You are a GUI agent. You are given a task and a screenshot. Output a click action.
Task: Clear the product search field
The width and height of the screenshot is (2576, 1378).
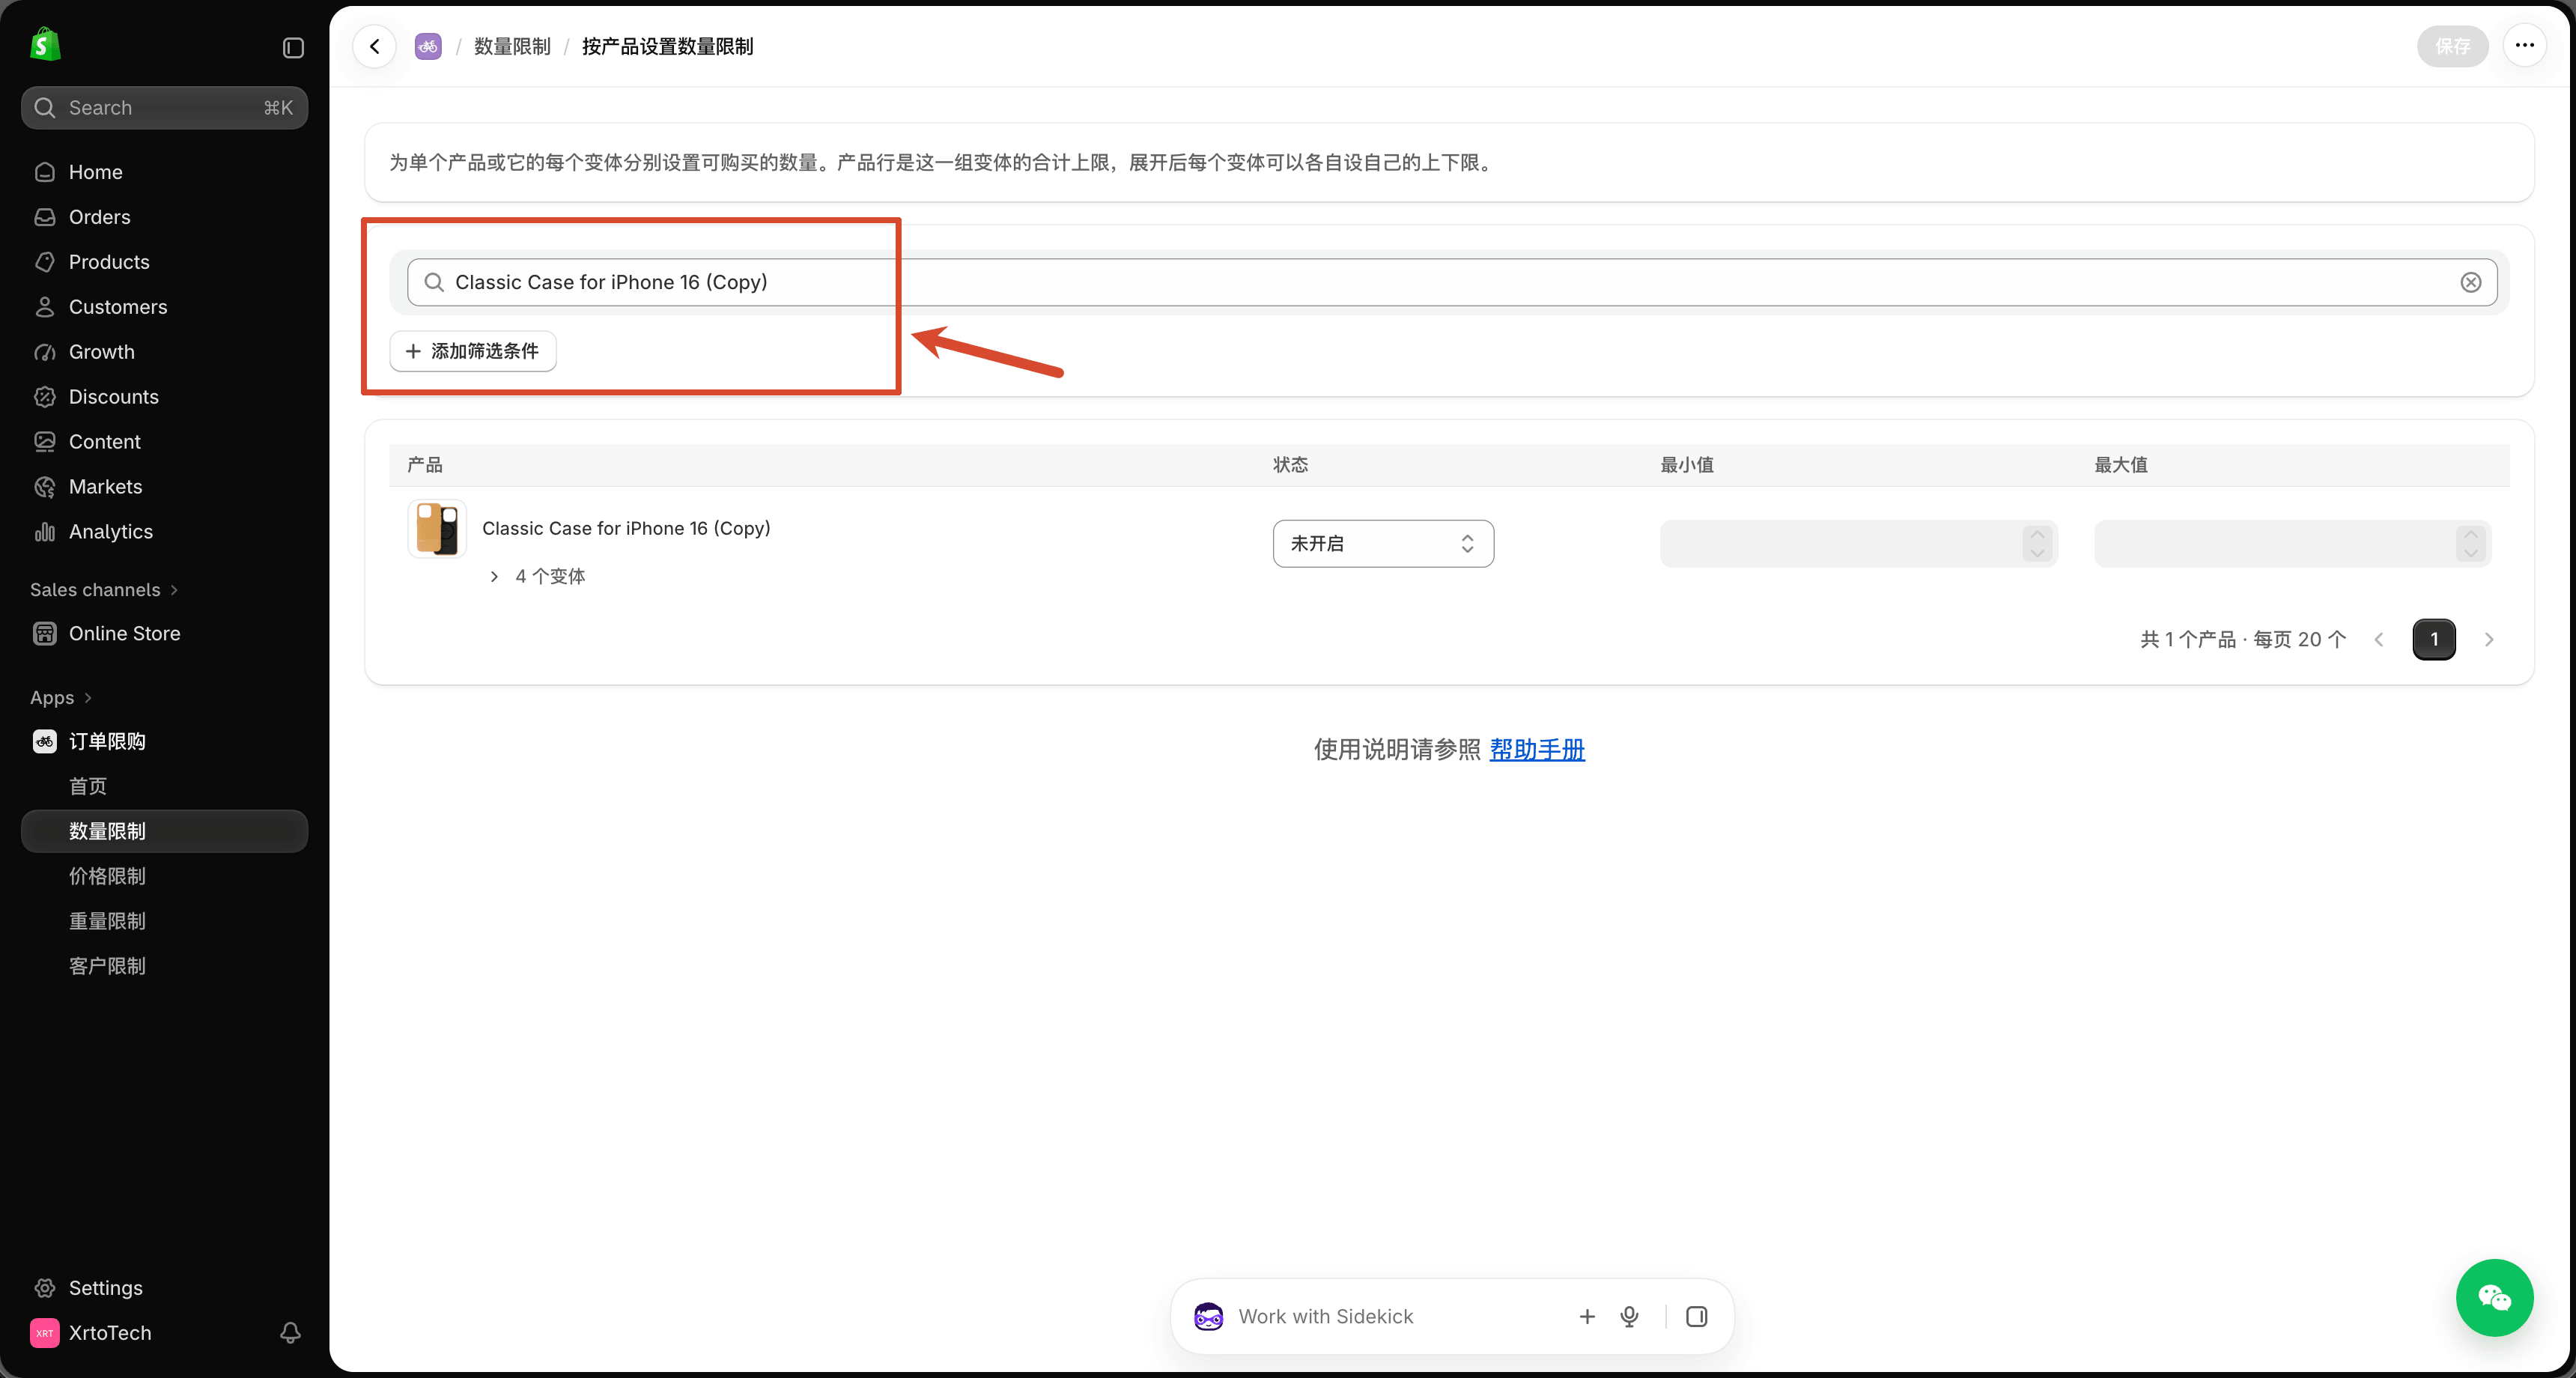coord(2471,282)
